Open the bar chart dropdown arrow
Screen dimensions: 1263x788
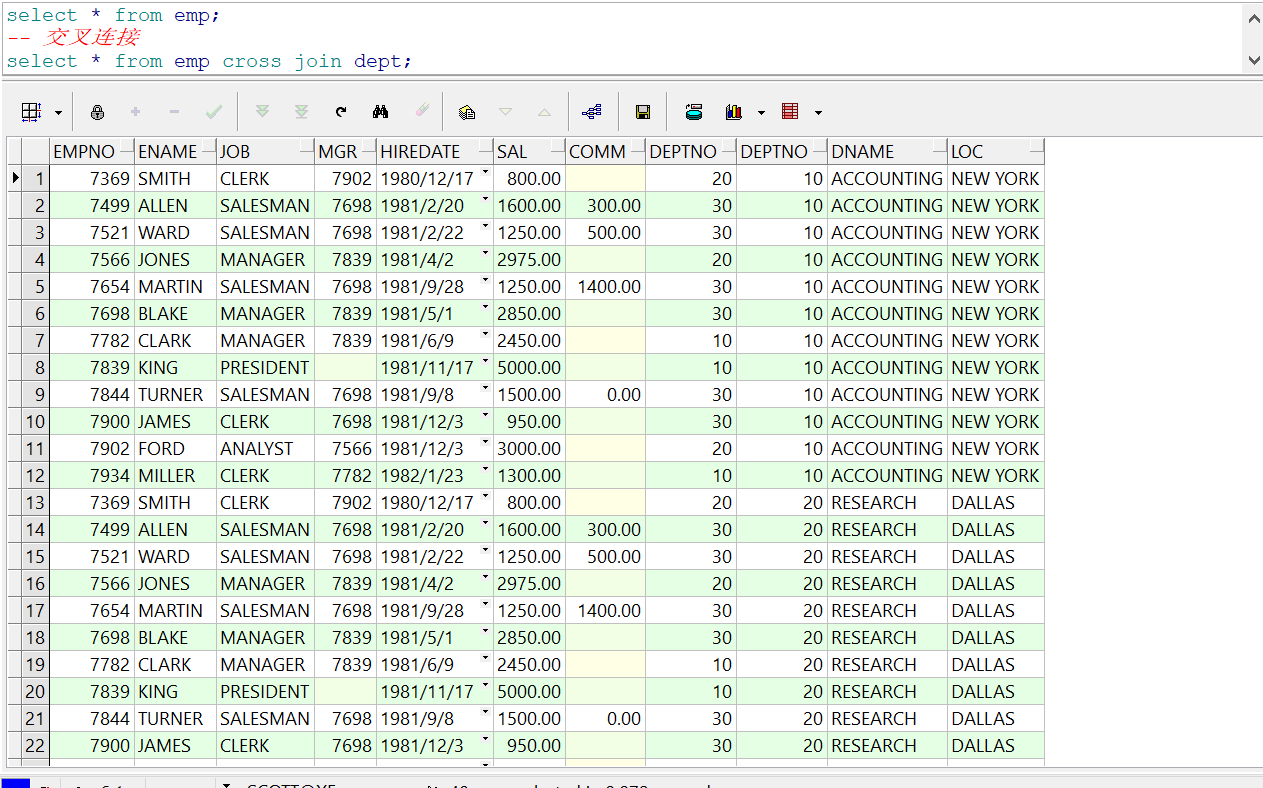[x=761, y=113]
